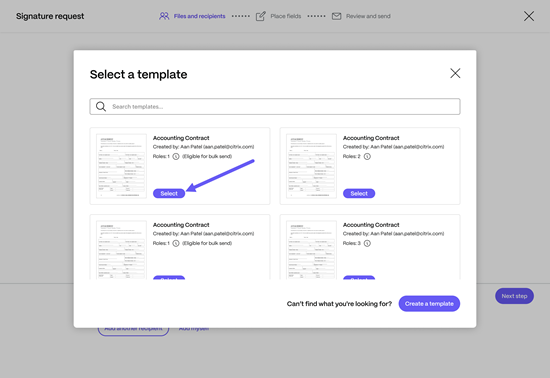Click the search magnifier icon
The width and height of the screenshot is (550, 378).
click(x=101, y=107)
